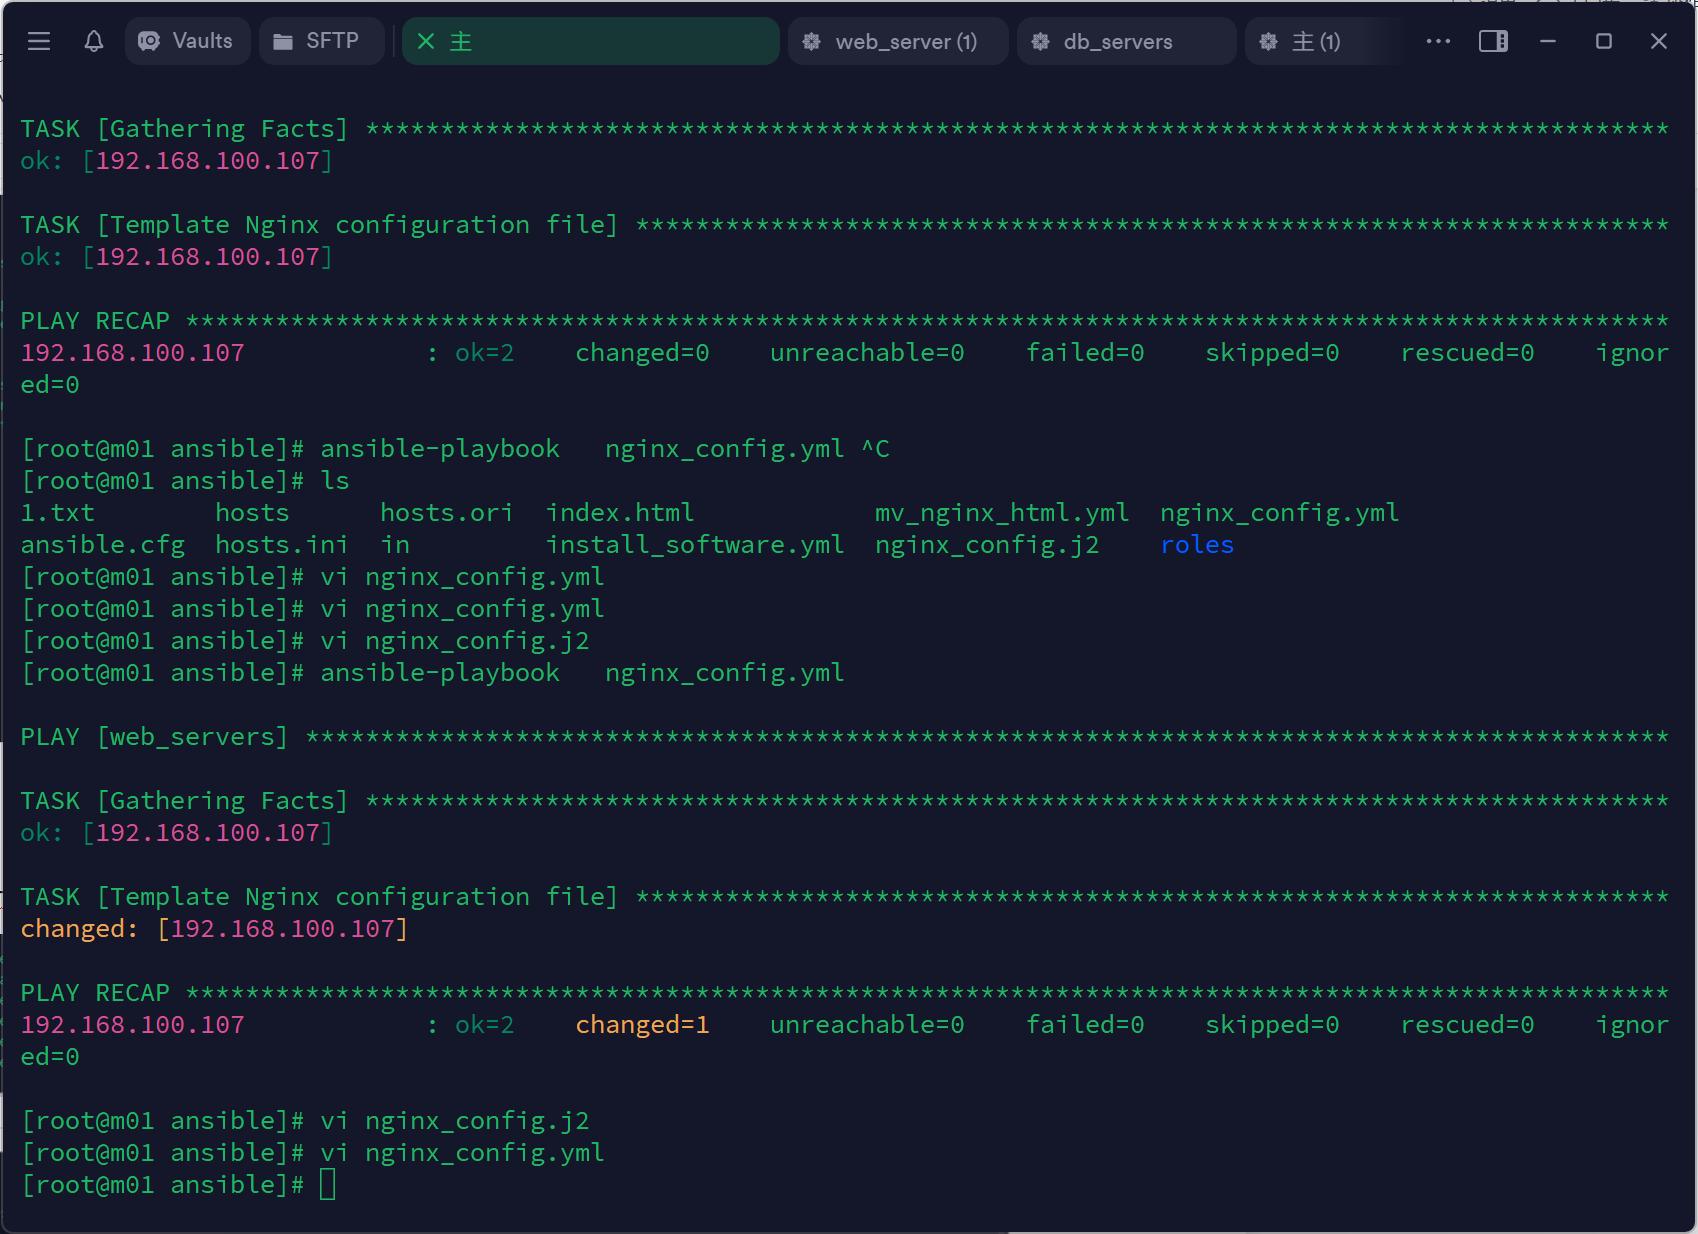
Task: Click 'rescued=0' in the first recap
Action: pos(1467,353)
